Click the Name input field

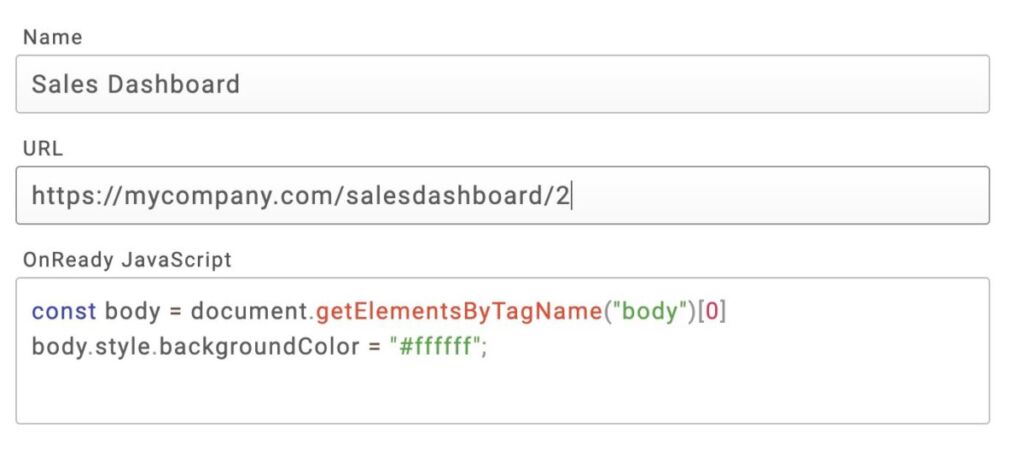(600, 84)
